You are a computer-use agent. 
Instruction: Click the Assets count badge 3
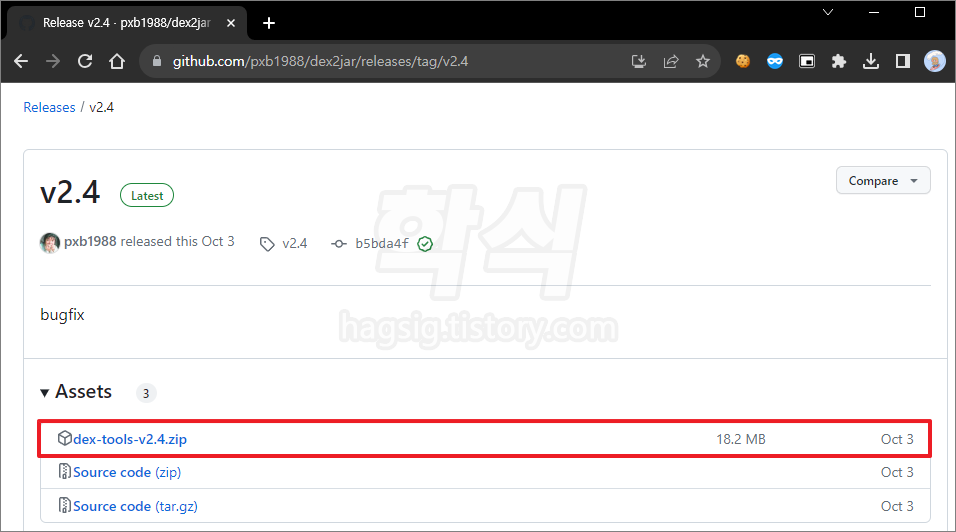click(146, 393)
